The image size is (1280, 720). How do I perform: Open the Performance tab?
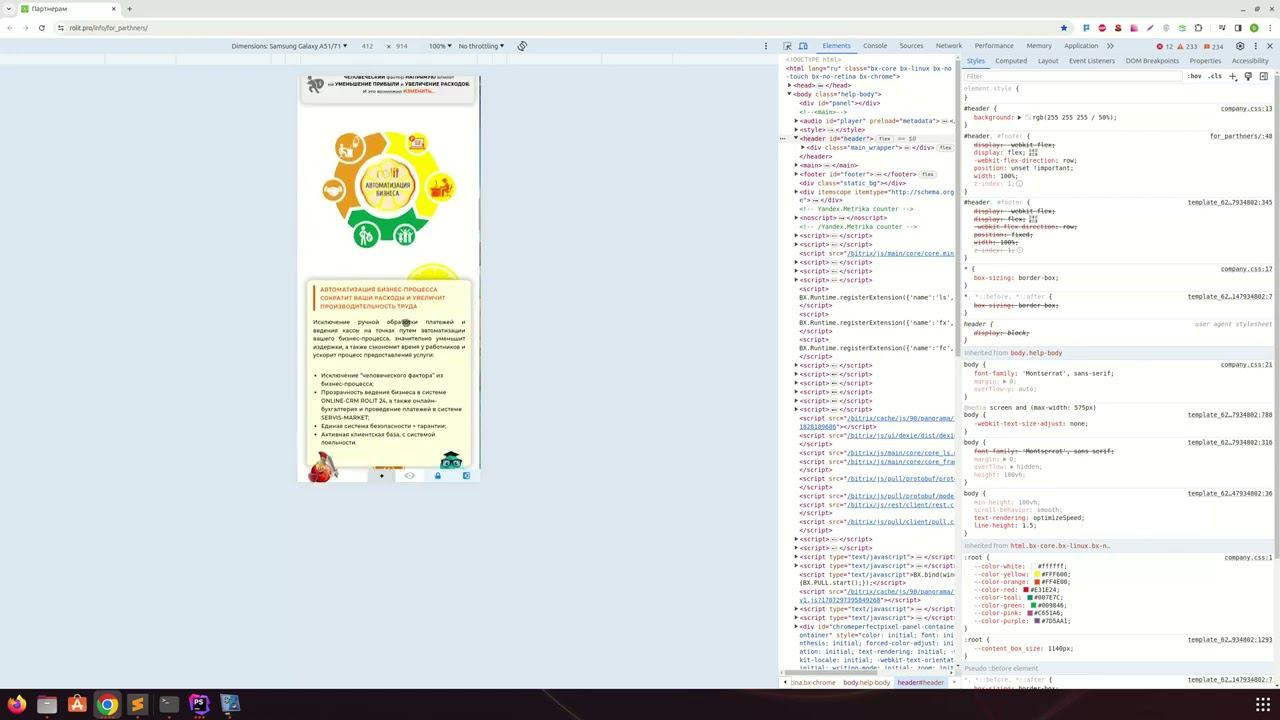[994, 46]
